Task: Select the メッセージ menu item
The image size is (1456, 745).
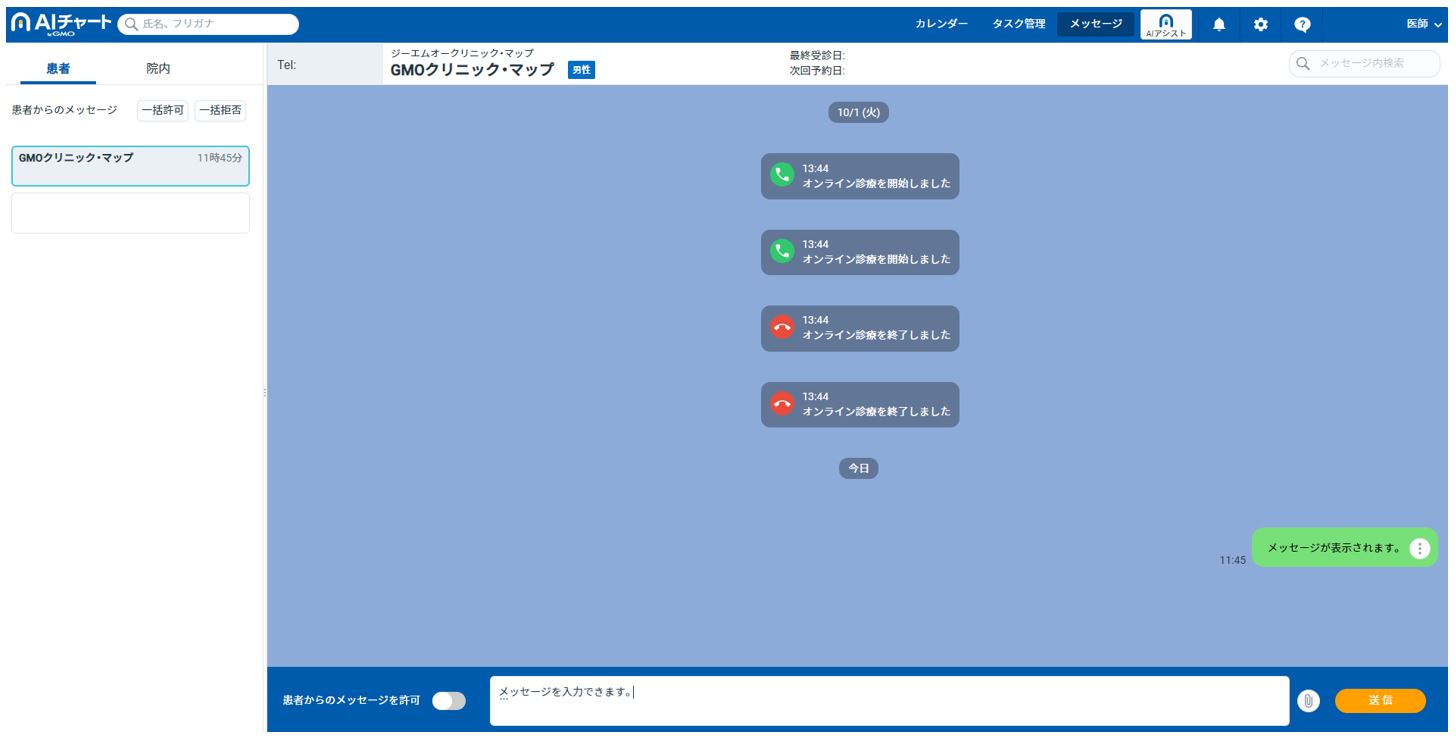Action: click(x=1096, y=24)
